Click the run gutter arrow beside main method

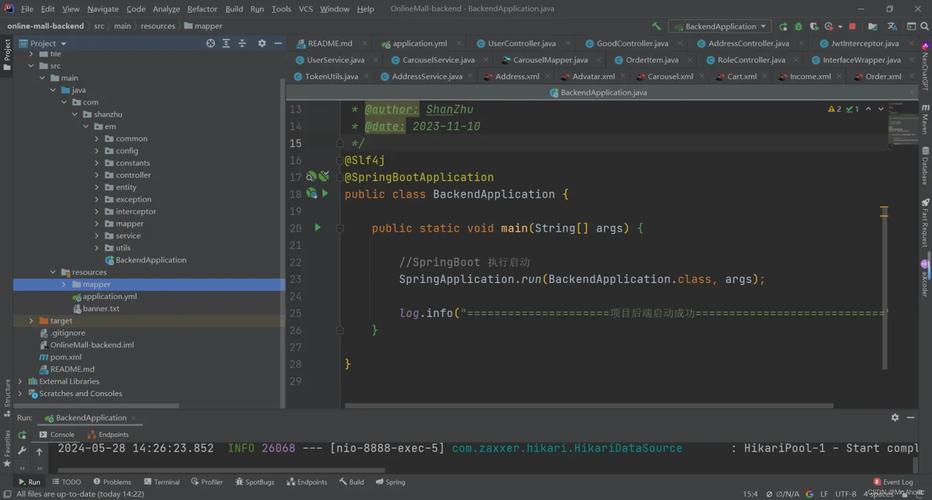pos(317,227)
